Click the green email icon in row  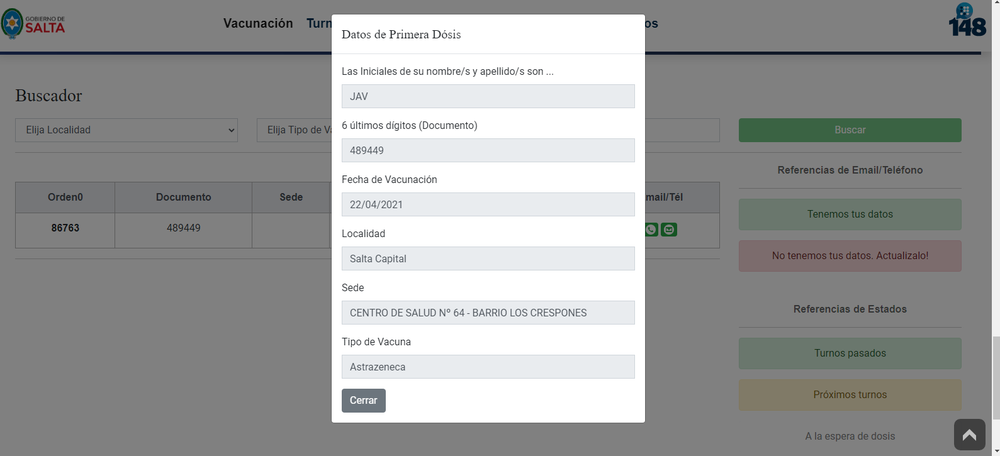[x=668, y=229]
